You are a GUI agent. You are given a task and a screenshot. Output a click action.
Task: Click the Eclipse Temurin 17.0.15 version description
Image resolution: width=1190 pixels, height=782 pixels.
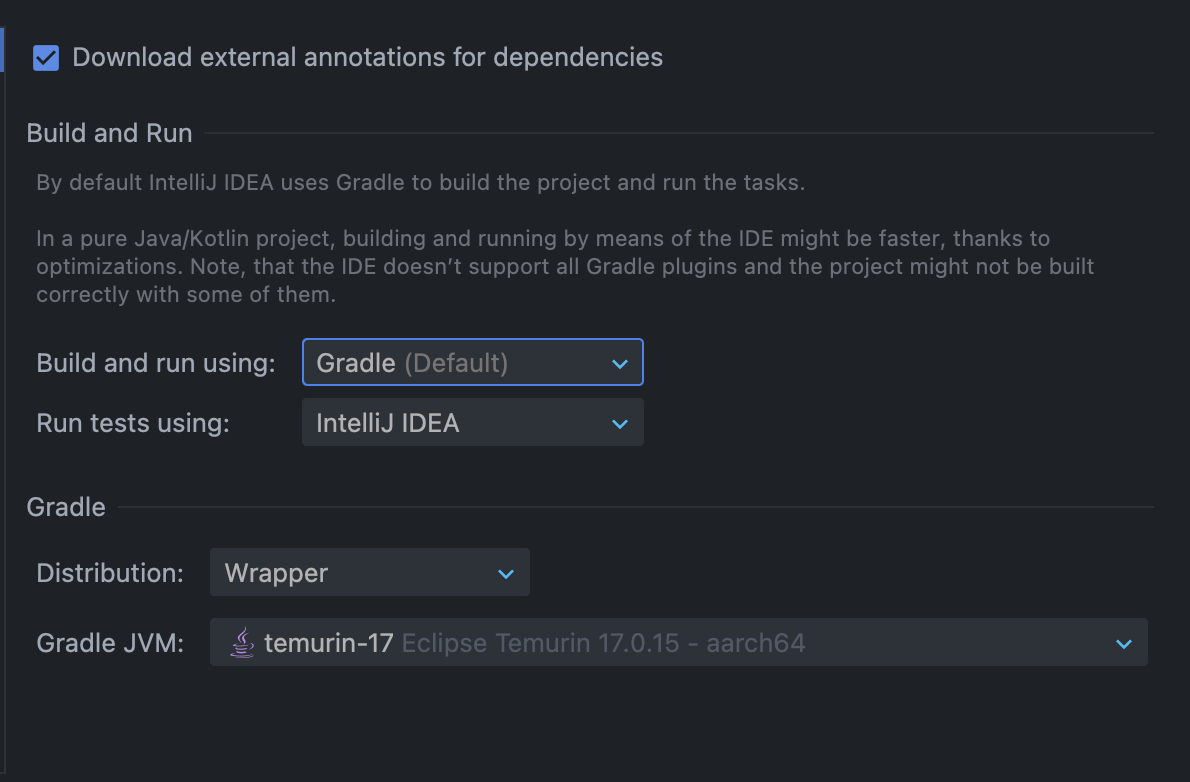[x=603, y=643]
